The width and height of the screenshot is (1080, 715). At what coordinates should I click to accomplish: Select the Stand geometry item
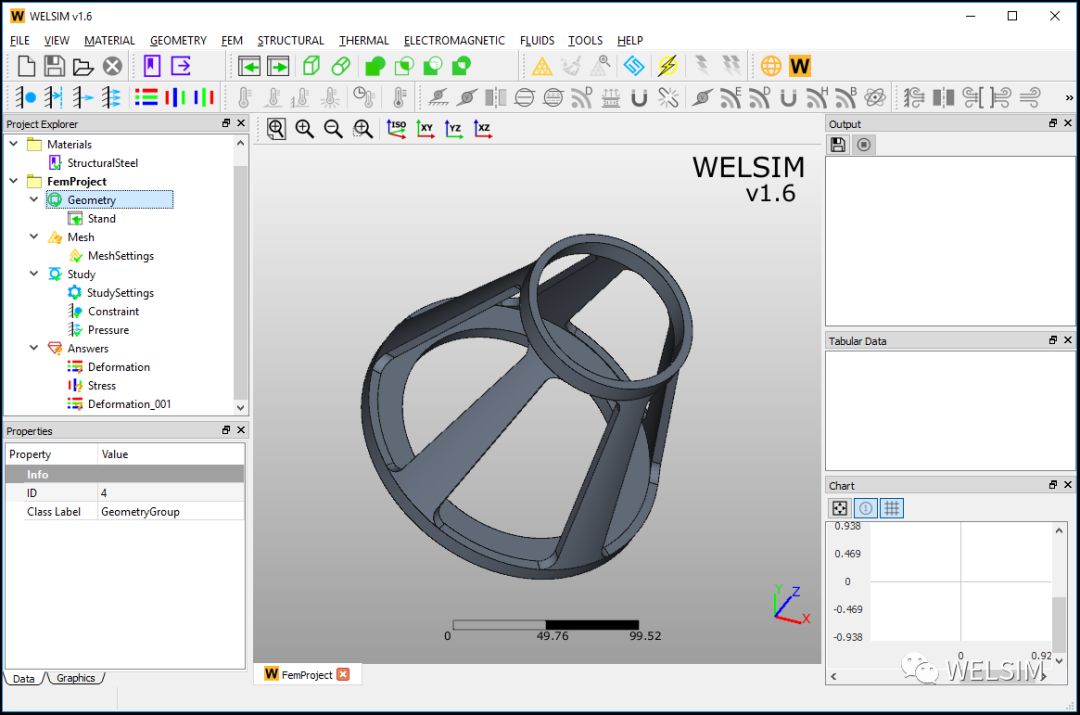click(x=101, y=218)
